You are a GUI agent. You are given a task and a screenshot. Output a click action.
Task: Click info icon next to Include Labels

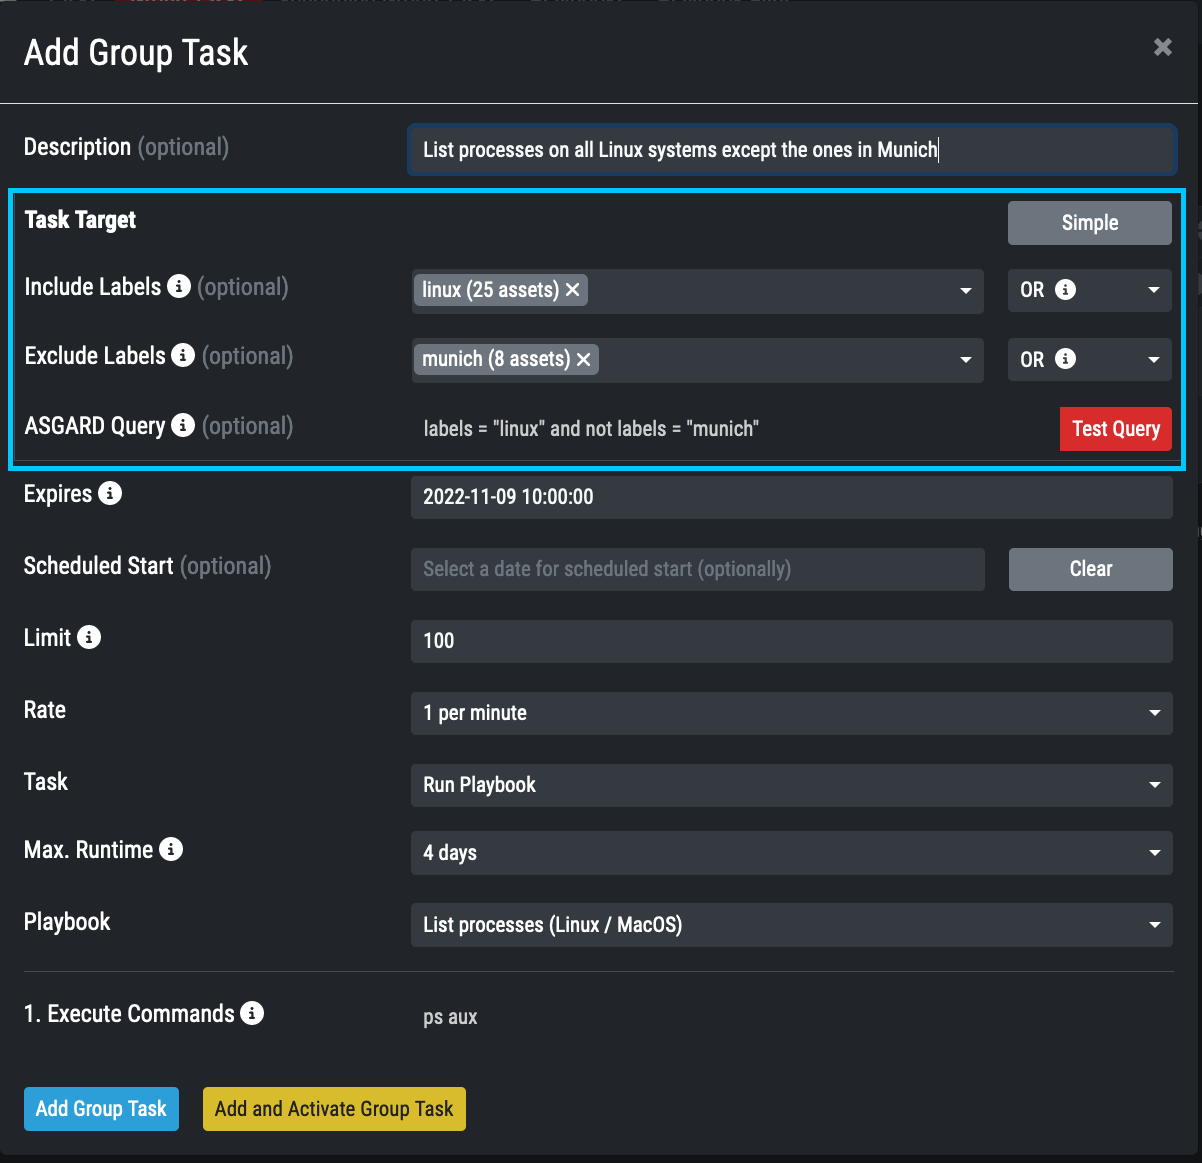pyautogui.click(x=179, y=287)
